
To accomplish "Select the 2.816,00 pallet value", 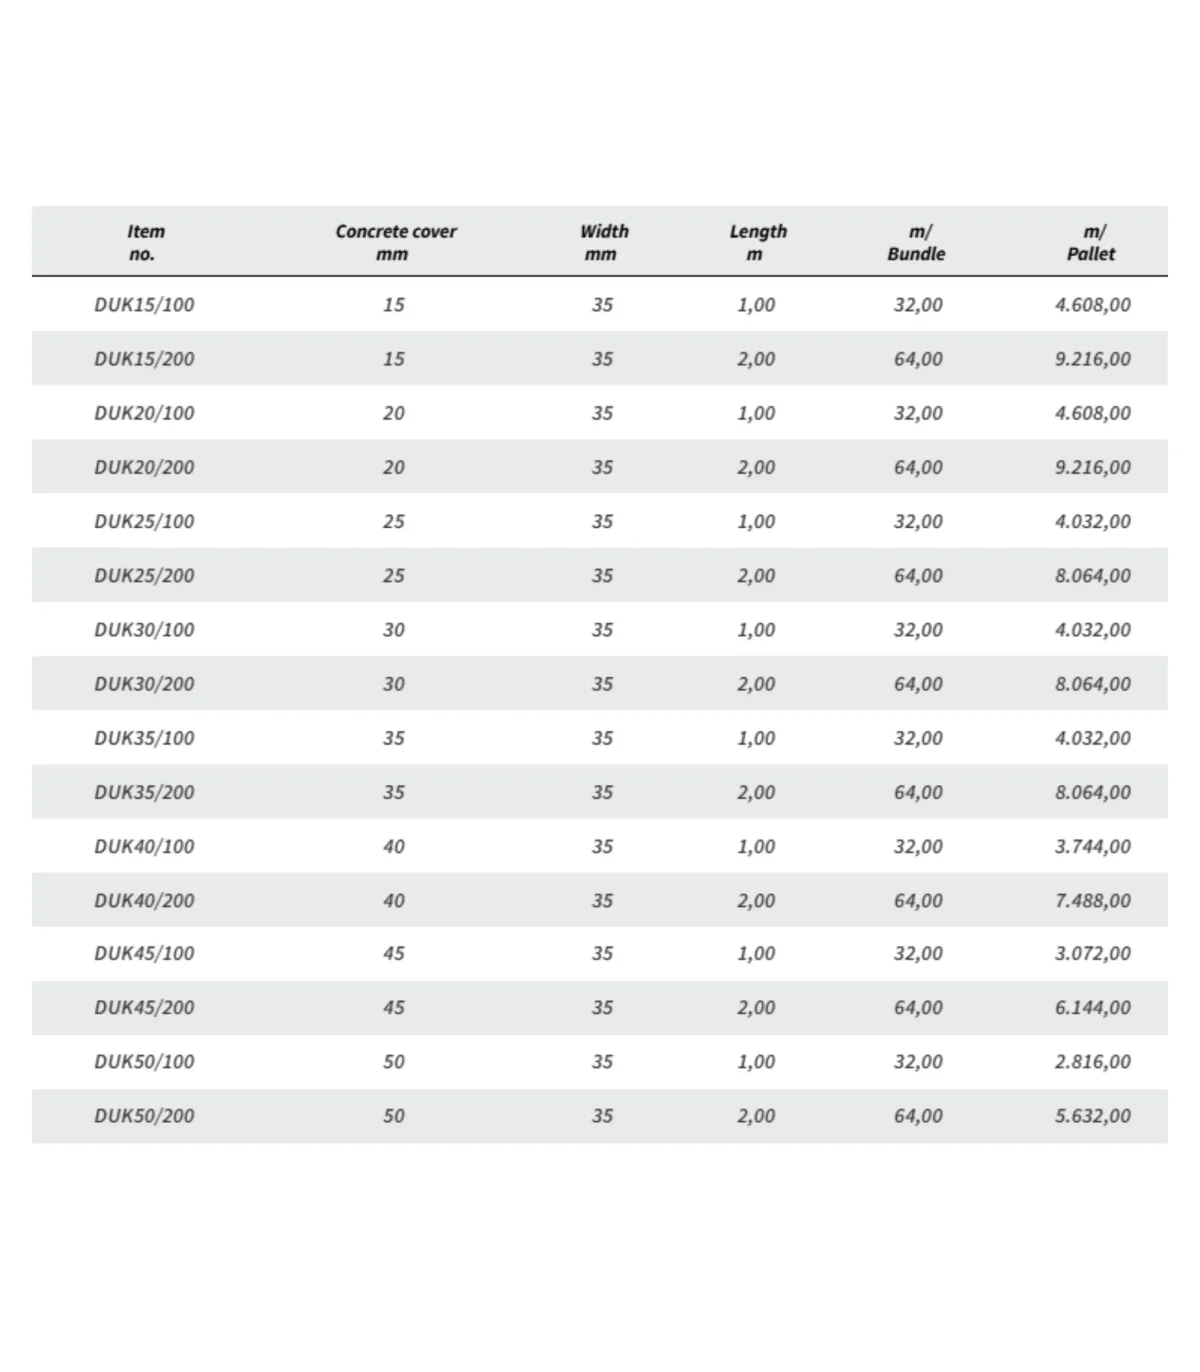I will tap(1092, 1062).
